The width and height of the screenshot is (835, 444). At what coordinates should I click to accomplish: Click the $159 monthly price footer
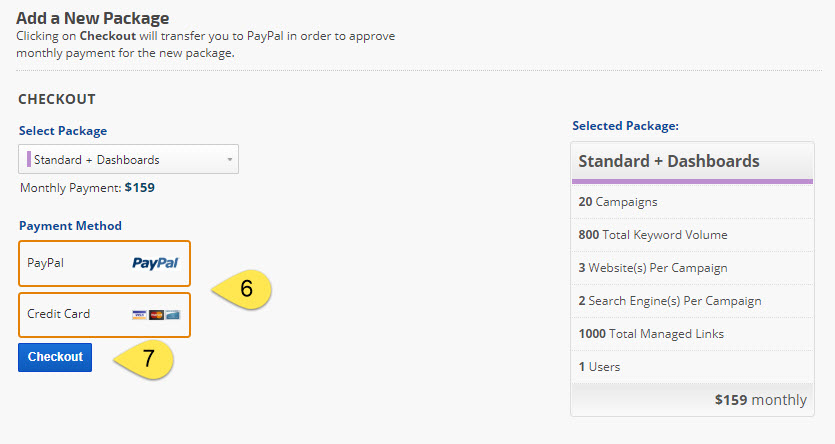[x=760, y=400]
